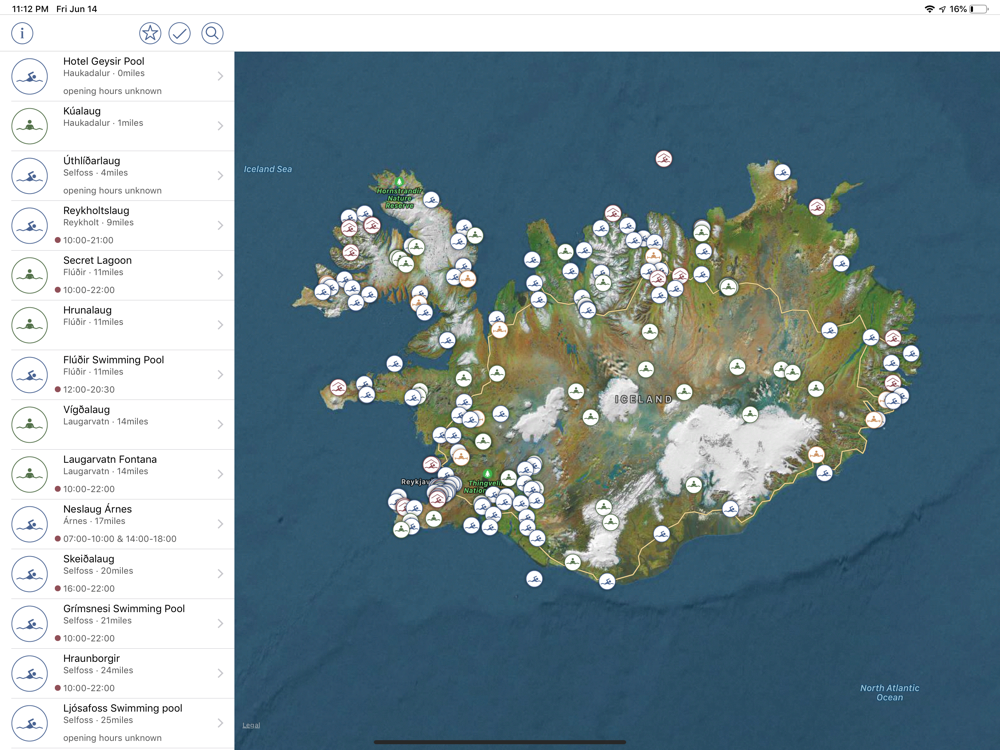Tap the Skeiðalaug swimmer icon
The width and height of the screenshot is (1000, 750).
[x=29, y=574]
